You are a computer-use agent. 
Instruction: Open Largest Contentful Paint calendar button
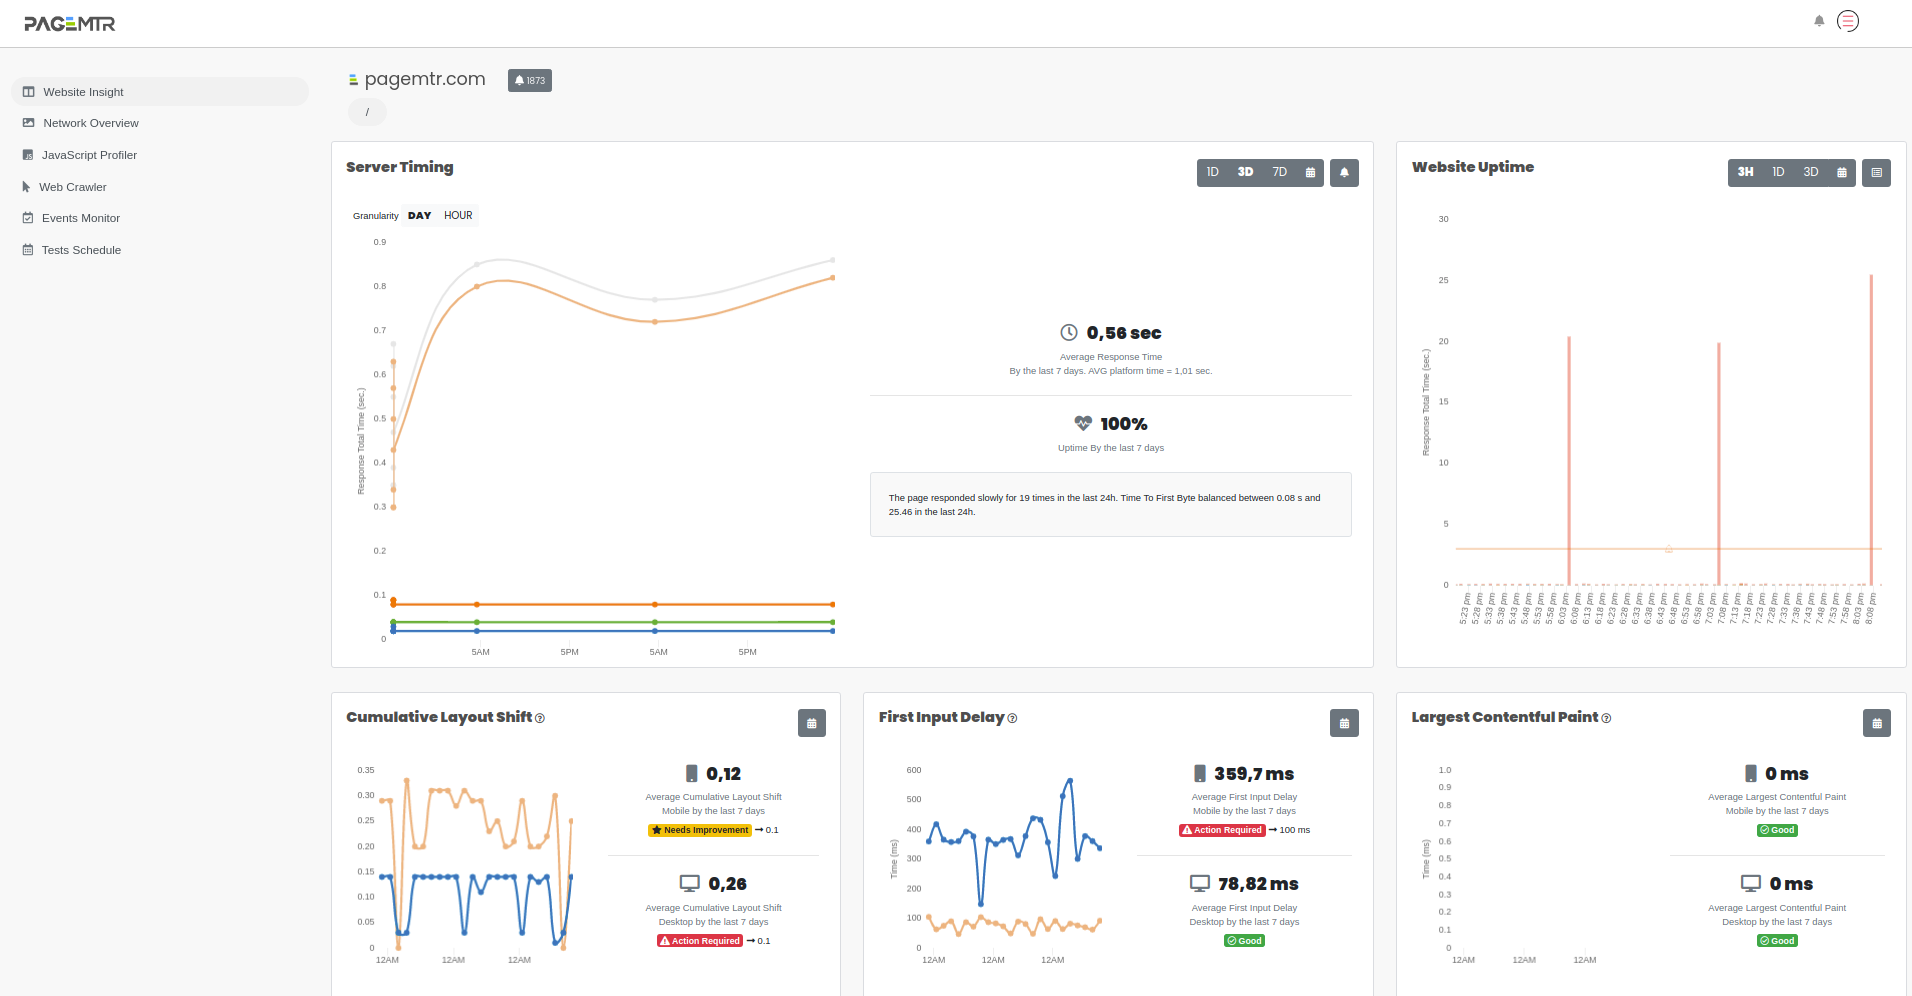pos(1877,723)
